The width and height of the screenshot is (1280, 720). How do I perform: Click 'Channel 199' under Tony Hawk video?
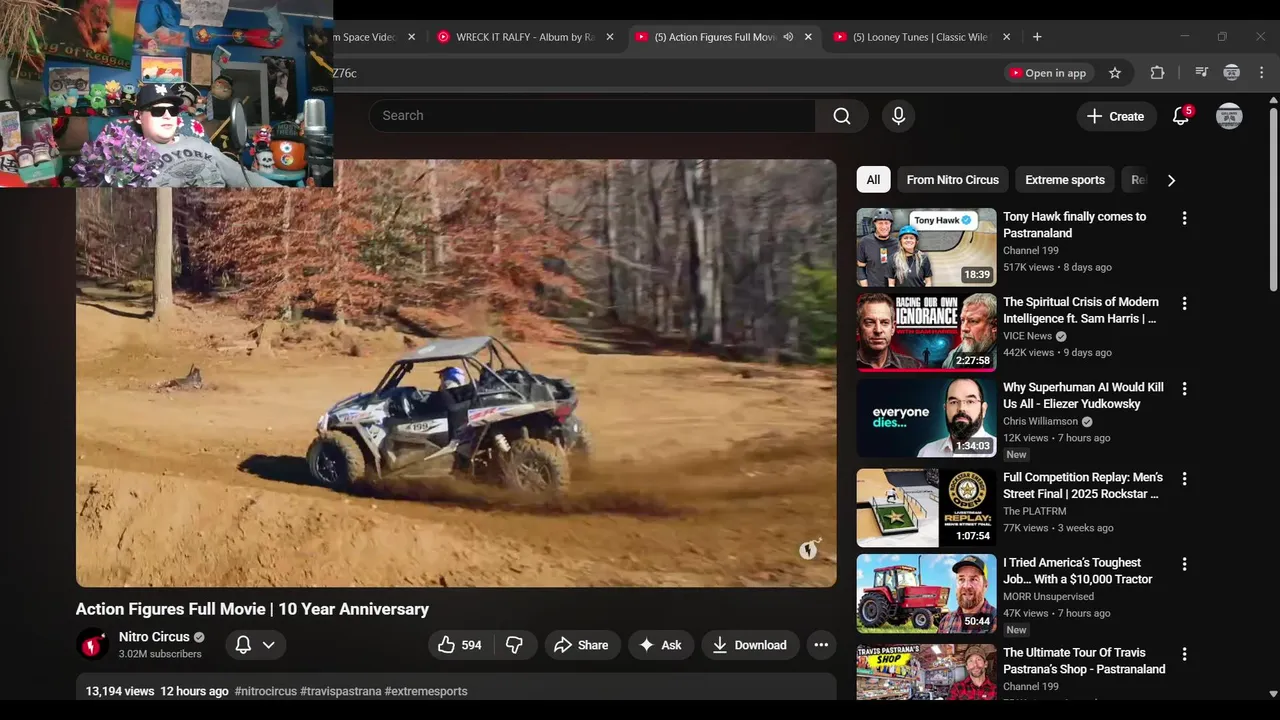1031,251
